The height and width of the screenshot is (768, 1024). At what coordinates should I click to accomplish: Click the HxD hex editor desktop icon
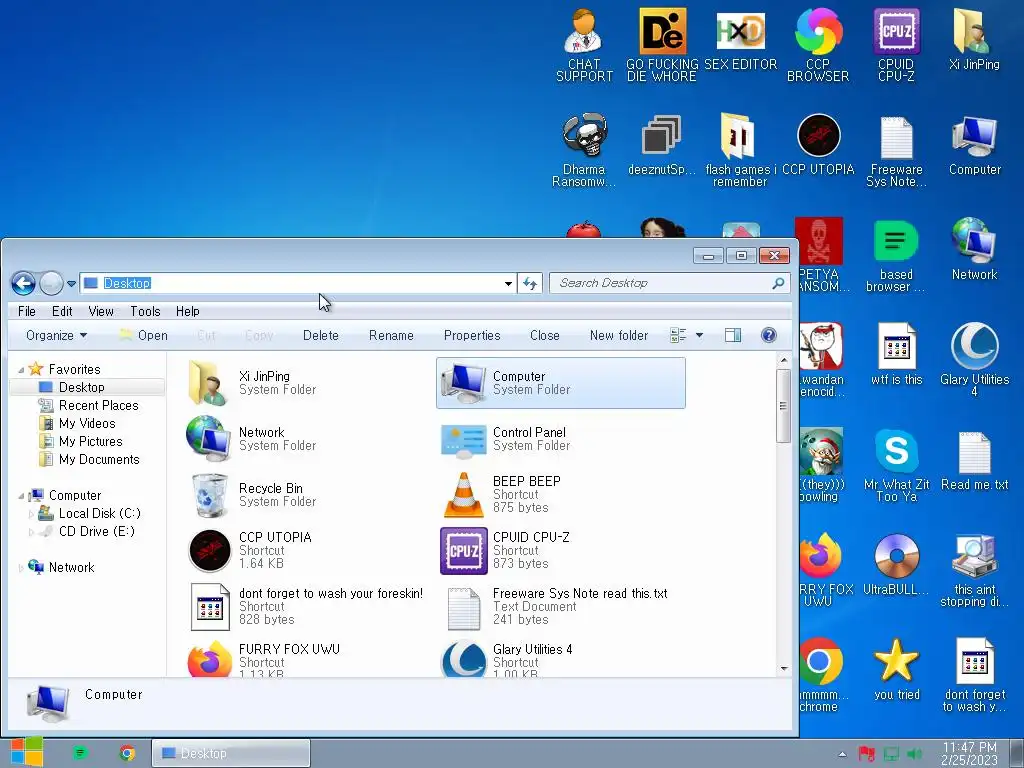[740, 40]
